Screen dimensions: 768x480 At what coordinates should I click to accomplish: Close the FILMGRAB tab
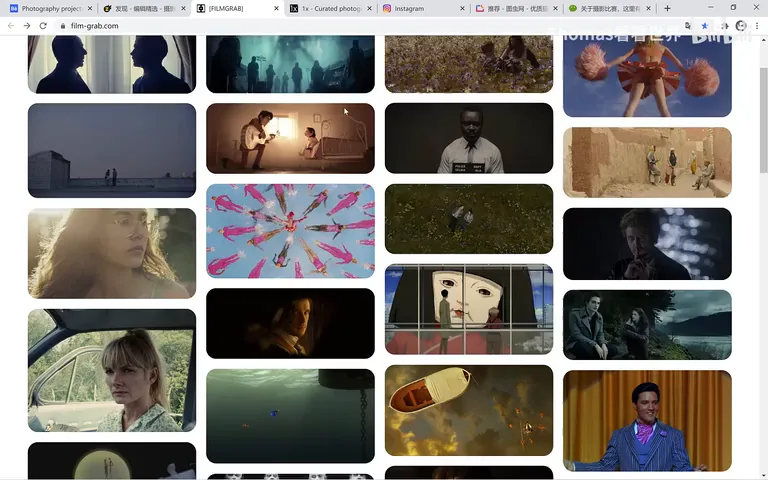coord(276,8)
